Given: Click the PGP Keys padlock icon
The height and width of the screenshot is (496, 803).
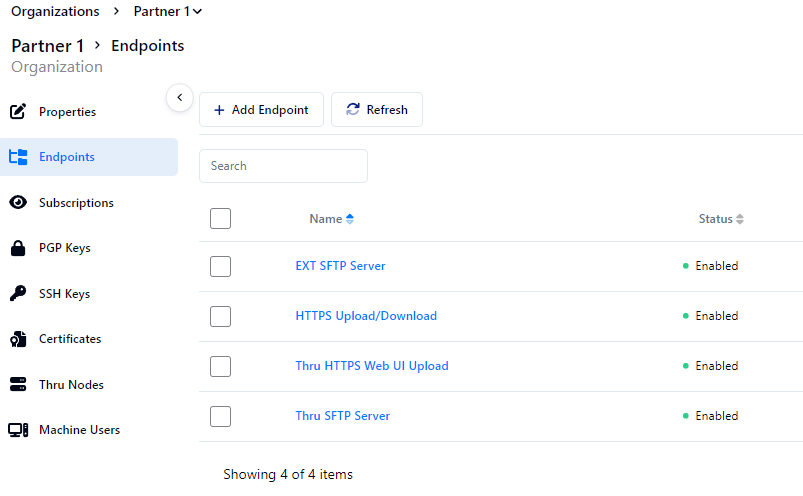Looking at the screenshot, I should [17, 248].
